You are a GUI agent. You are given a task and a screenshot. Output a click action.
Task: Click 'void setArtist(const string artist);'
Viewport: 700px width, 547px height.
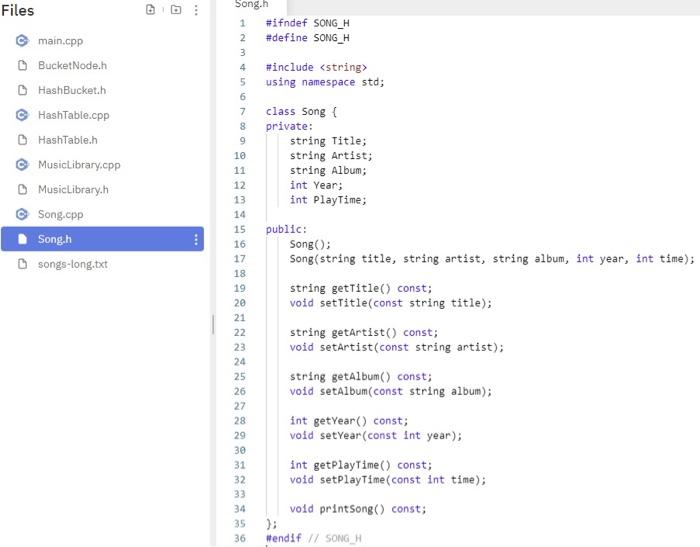(x=396, y=347)
